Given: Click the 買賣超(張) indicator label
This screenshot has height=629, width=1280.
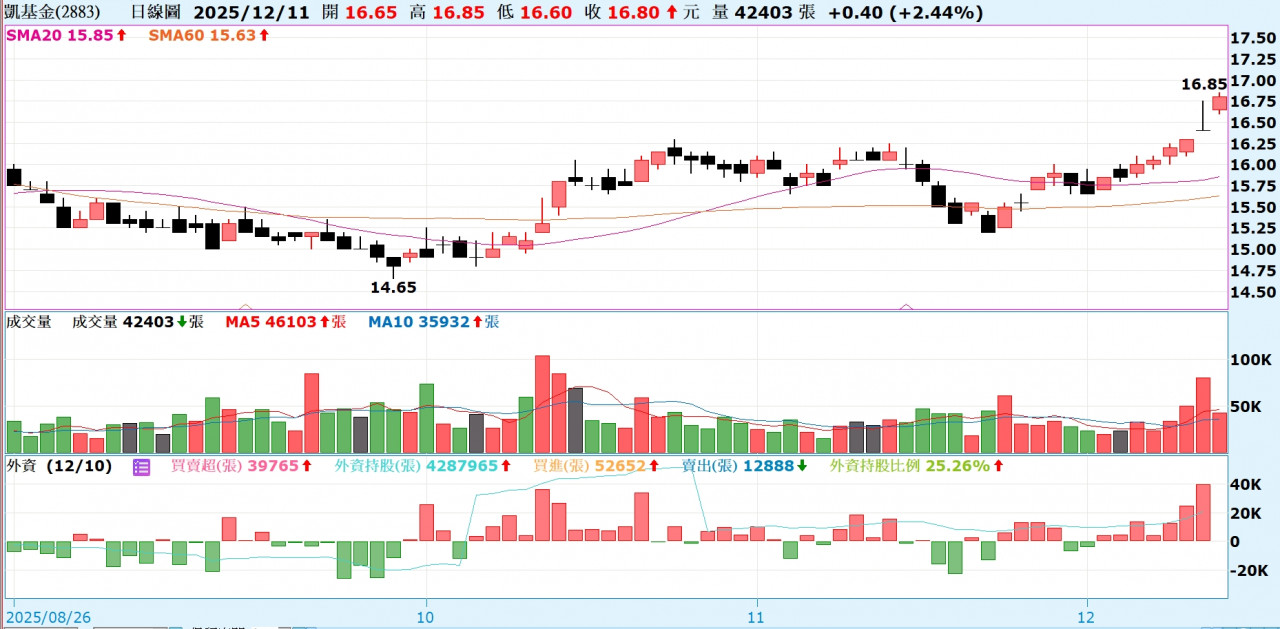Looking at the screenshot, I should (242, 466).
